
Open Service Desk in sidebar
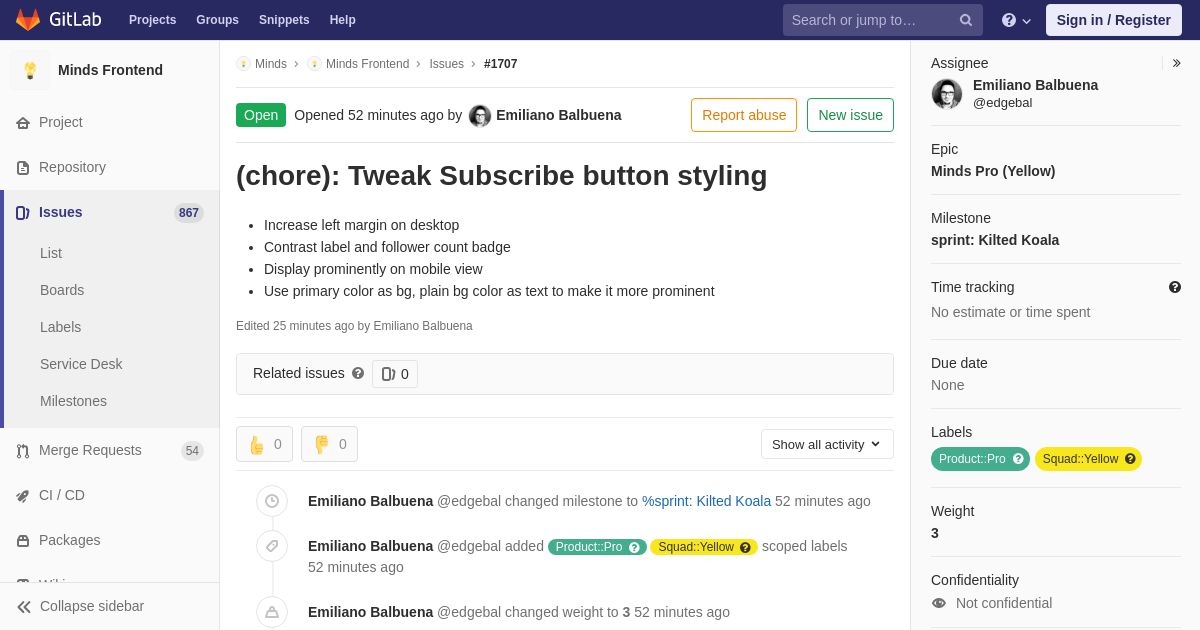(x=81, y=364)
